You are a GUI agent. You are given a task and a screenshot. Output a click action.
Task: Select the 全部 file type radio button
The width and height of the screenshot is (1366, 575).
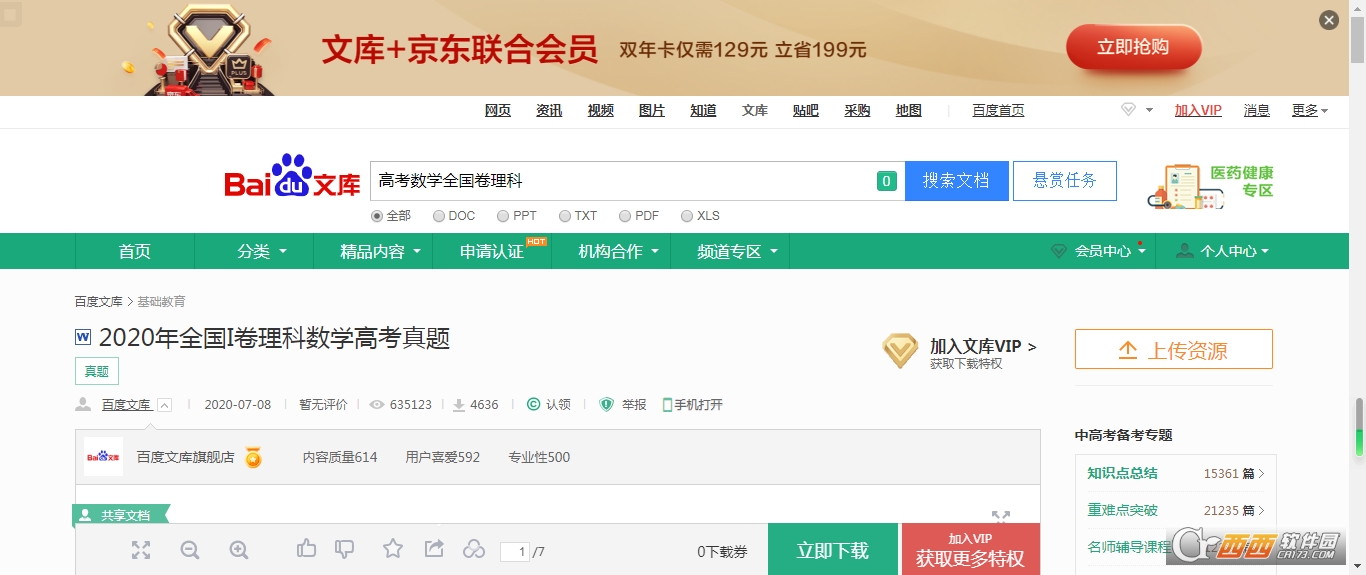[377, 216]
